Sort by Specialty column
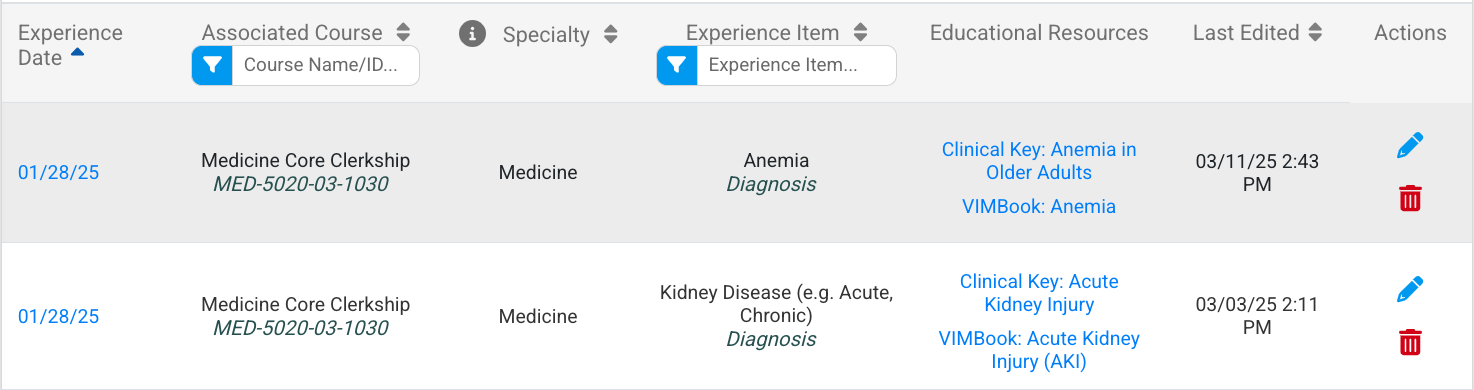1474x390 pixels. 611,35
